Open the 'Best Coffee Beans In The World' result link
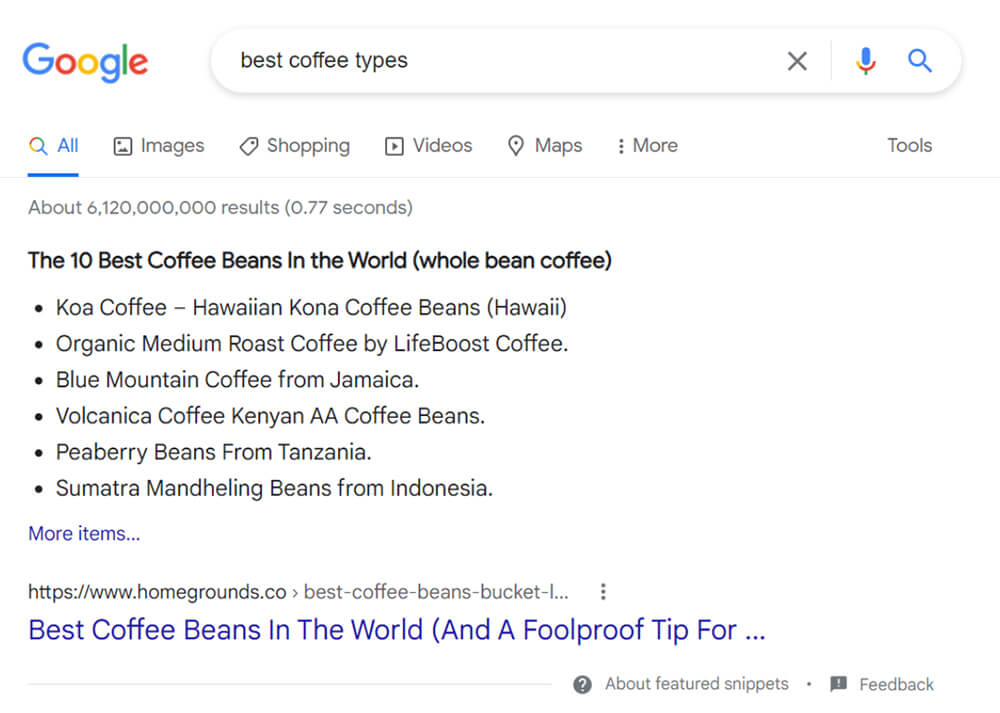 (397, 630)
